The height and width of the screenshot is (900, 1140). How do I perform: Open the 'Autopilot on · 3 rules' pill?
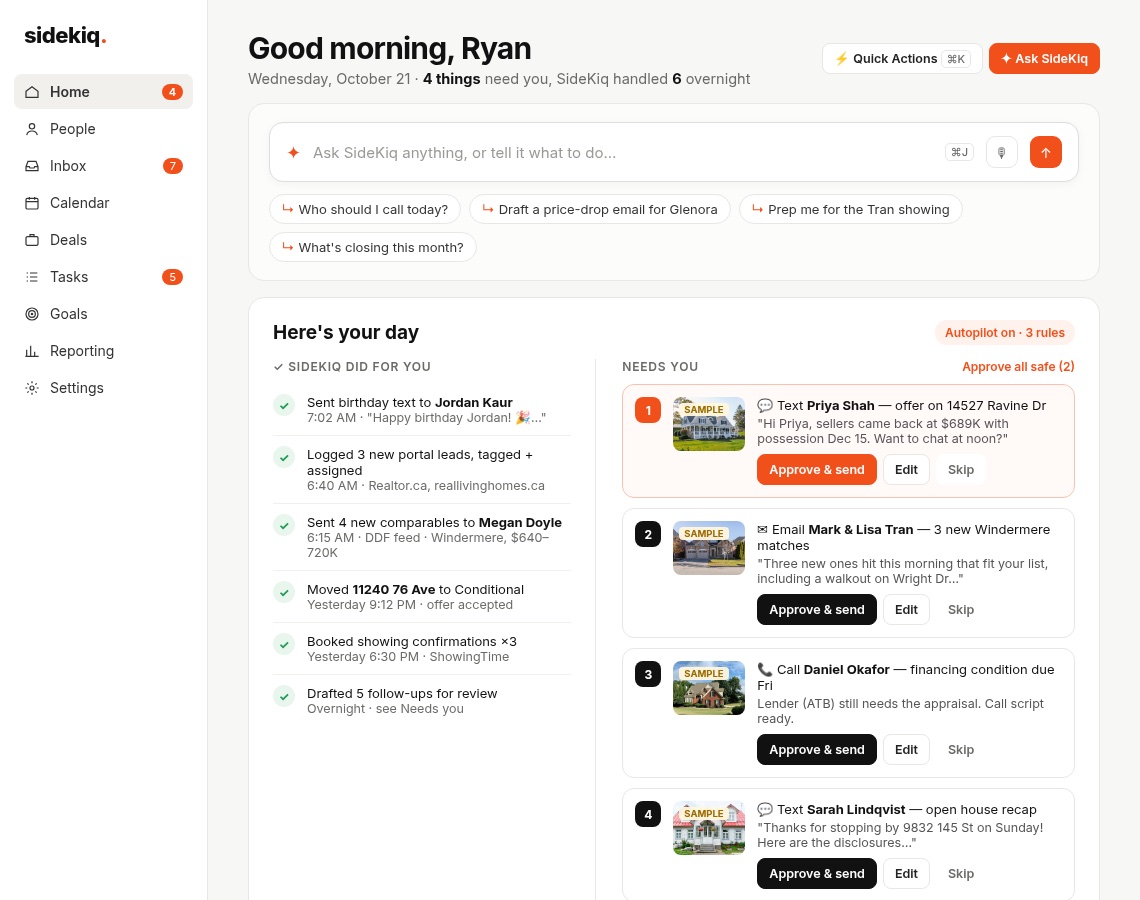pos(1005,333)
